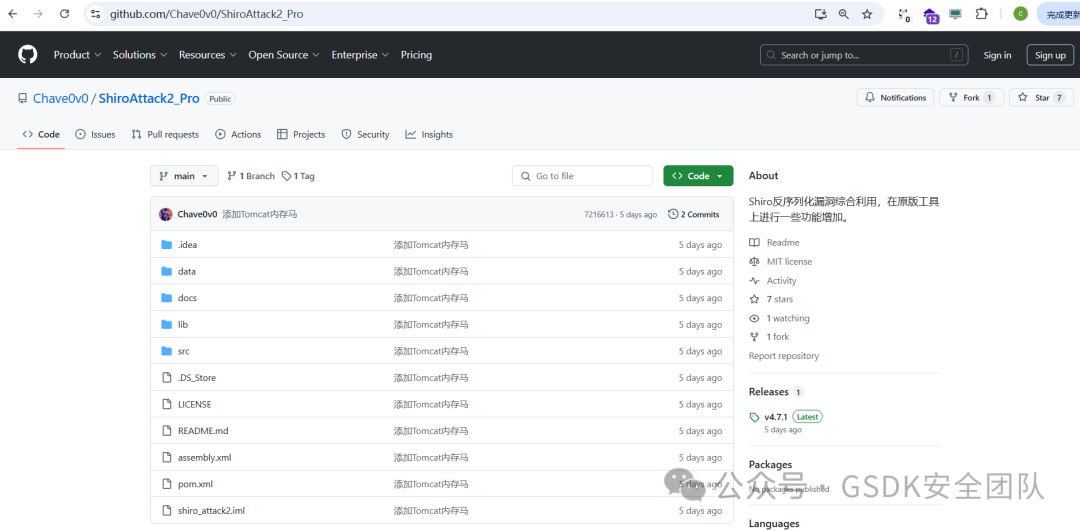Open the ShiroAttack2_Pro repository name link
The height and width of the screenshot is (530, 1080).
coord(149,99)
